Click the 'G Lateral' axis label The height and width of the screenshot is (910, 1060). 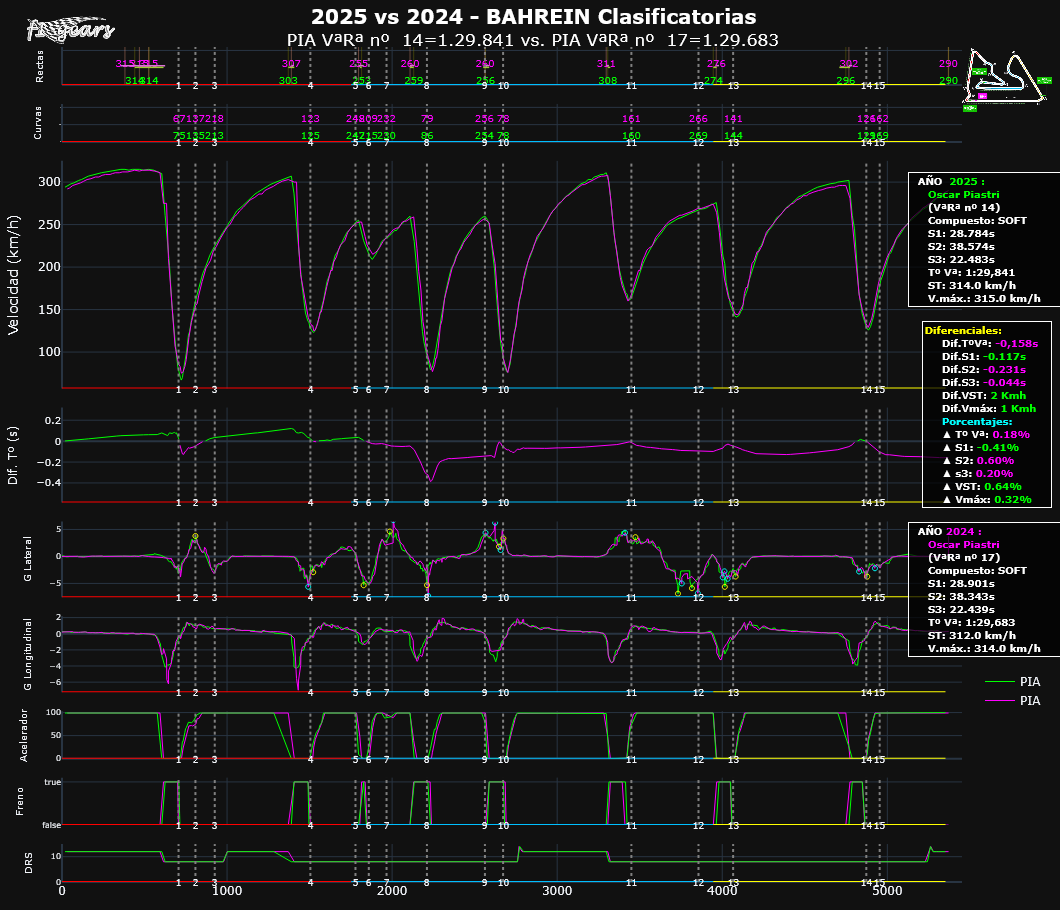tap(28, 559)
